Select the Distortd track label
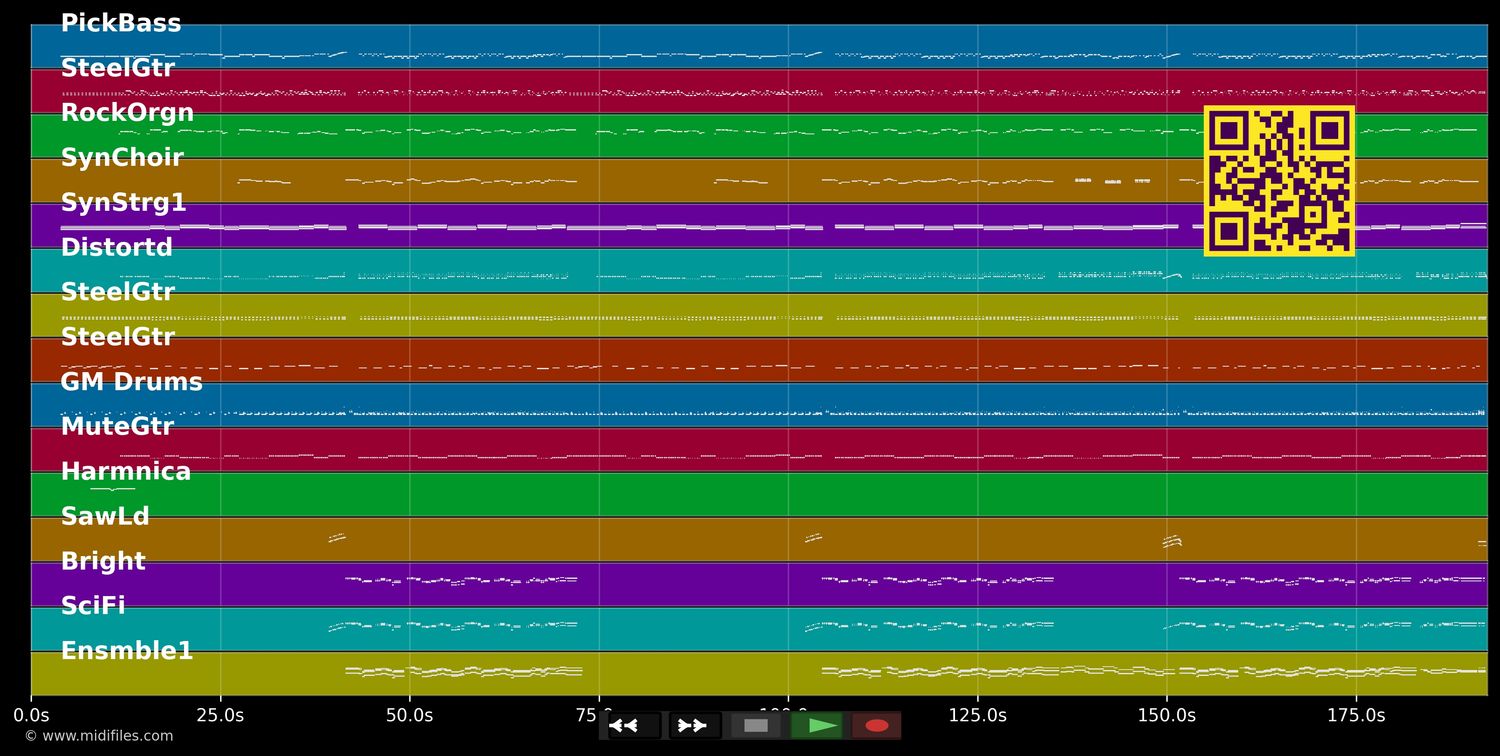This screenshot has height=756, width=1500. tap(117, 248)
